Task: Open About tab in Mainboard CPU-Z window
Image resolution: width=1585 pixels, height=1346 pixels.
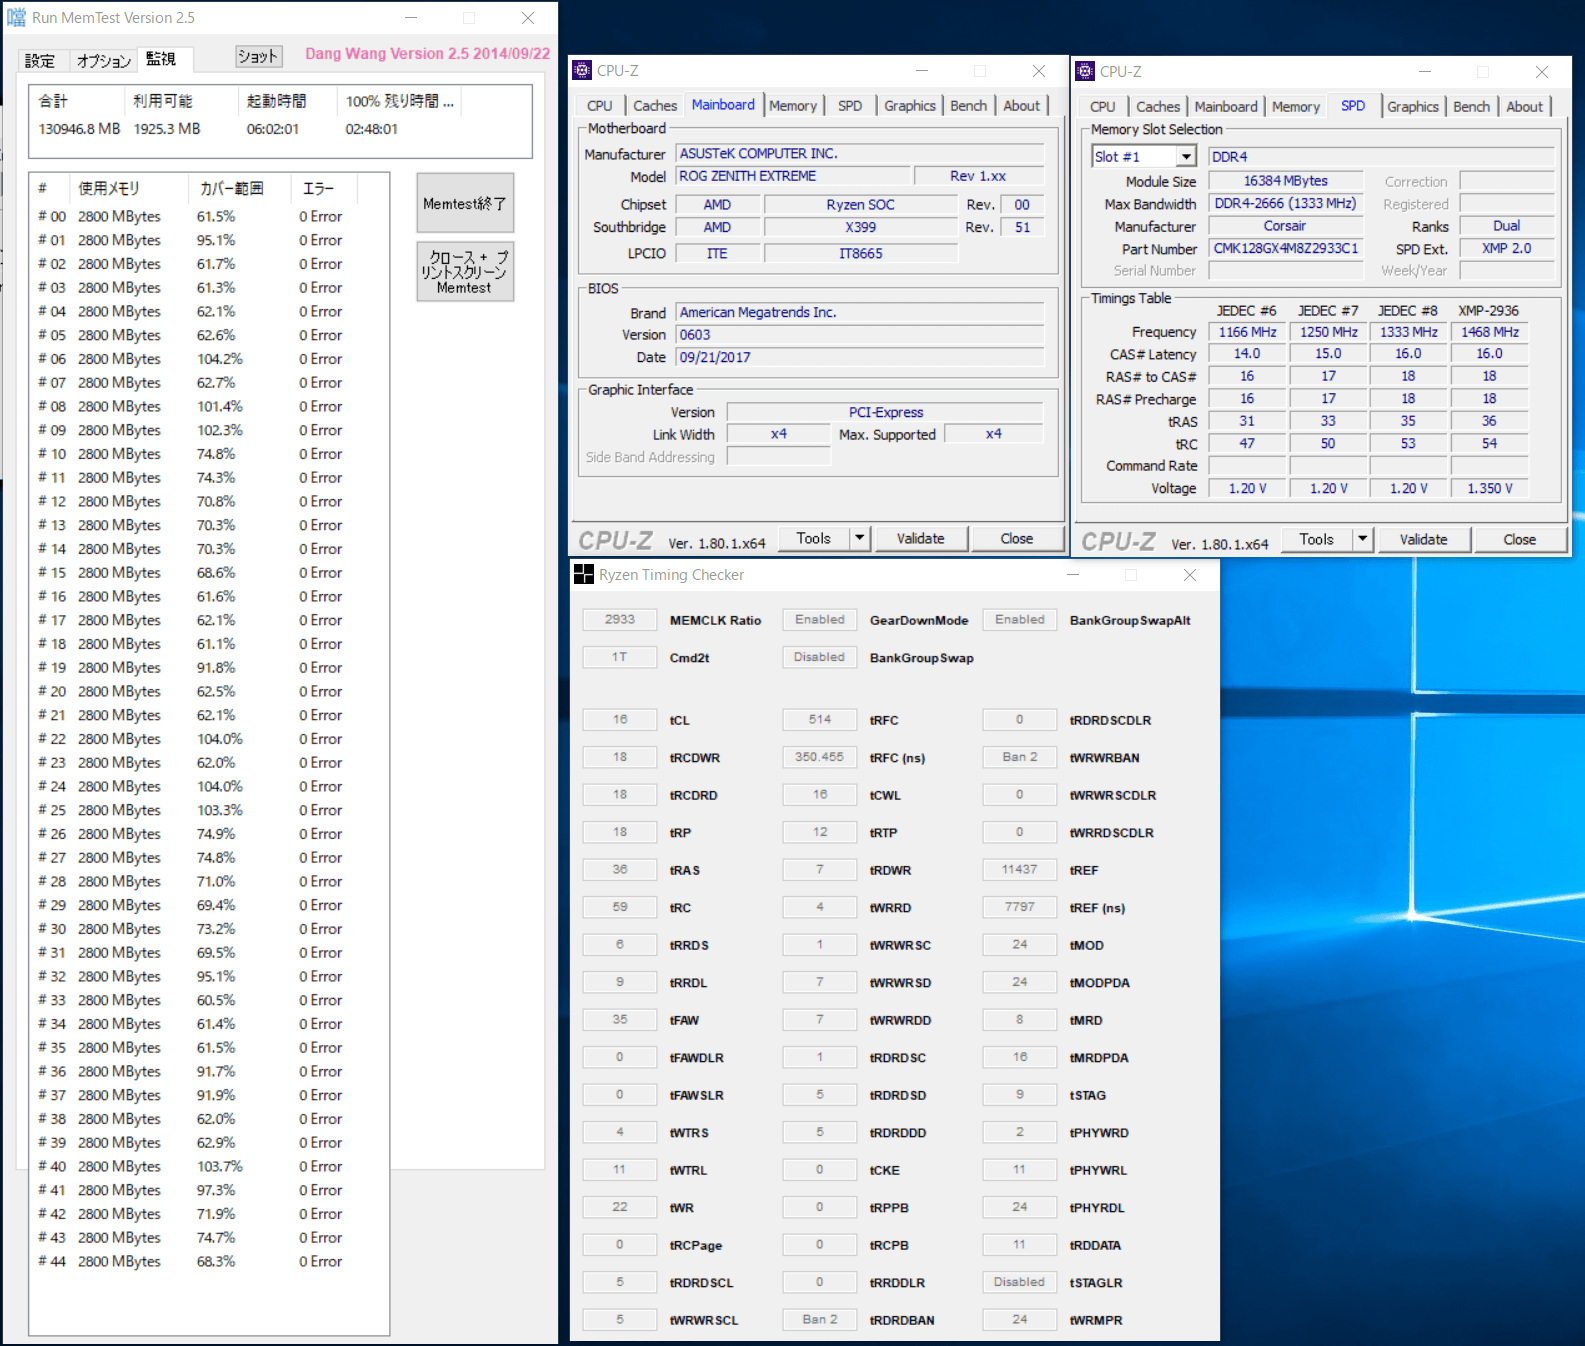Action: tap(1022, 105)
